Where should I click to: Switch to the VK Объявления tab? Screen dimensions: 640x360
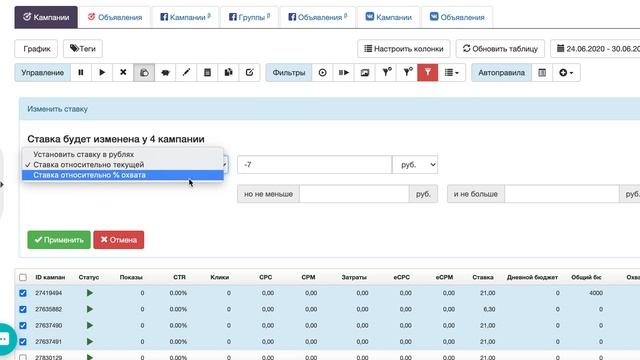tap(457, 17)
